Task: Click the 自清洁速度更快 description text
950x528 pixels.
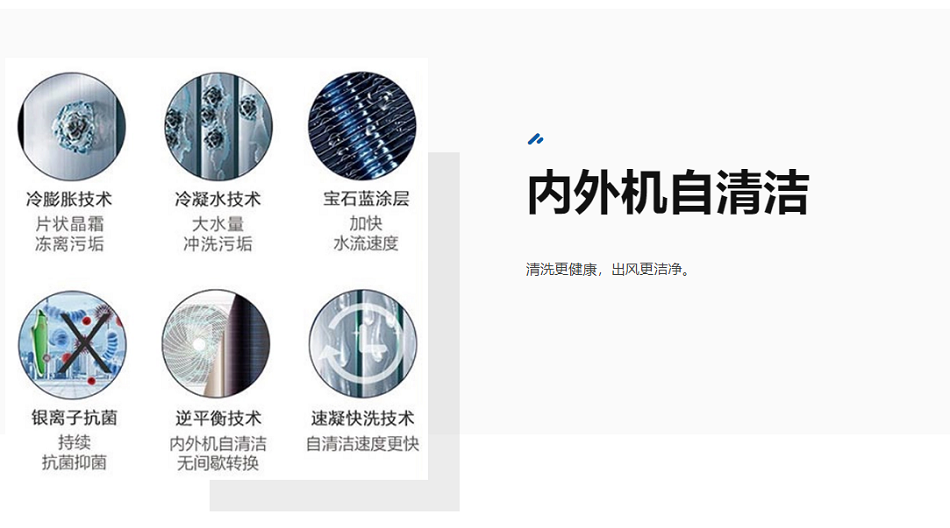Action: point(362,444)
